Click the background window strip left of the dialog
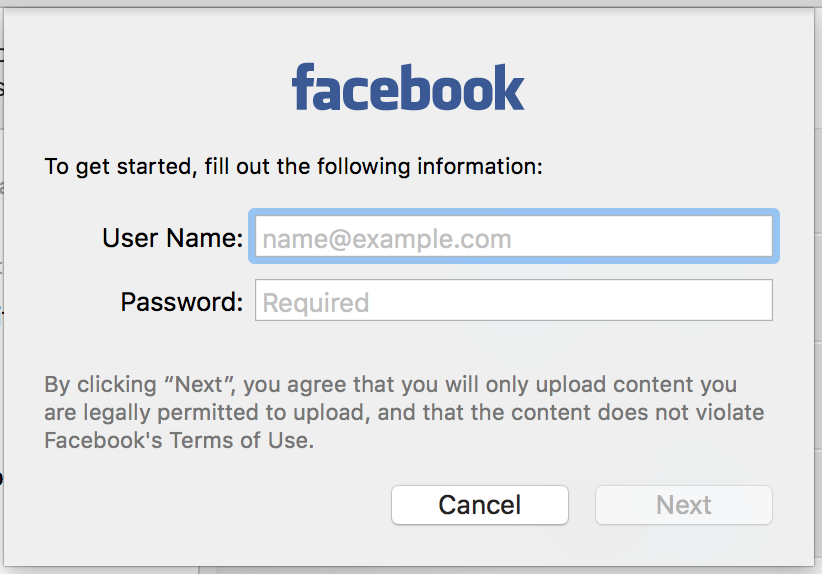The width and height of the screenshot is (822, 574). [x=2, y=262]
